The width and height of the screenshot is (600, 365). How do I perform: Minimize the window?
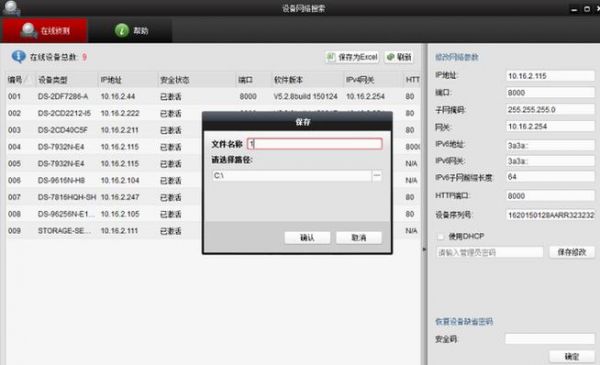[574, 9]
